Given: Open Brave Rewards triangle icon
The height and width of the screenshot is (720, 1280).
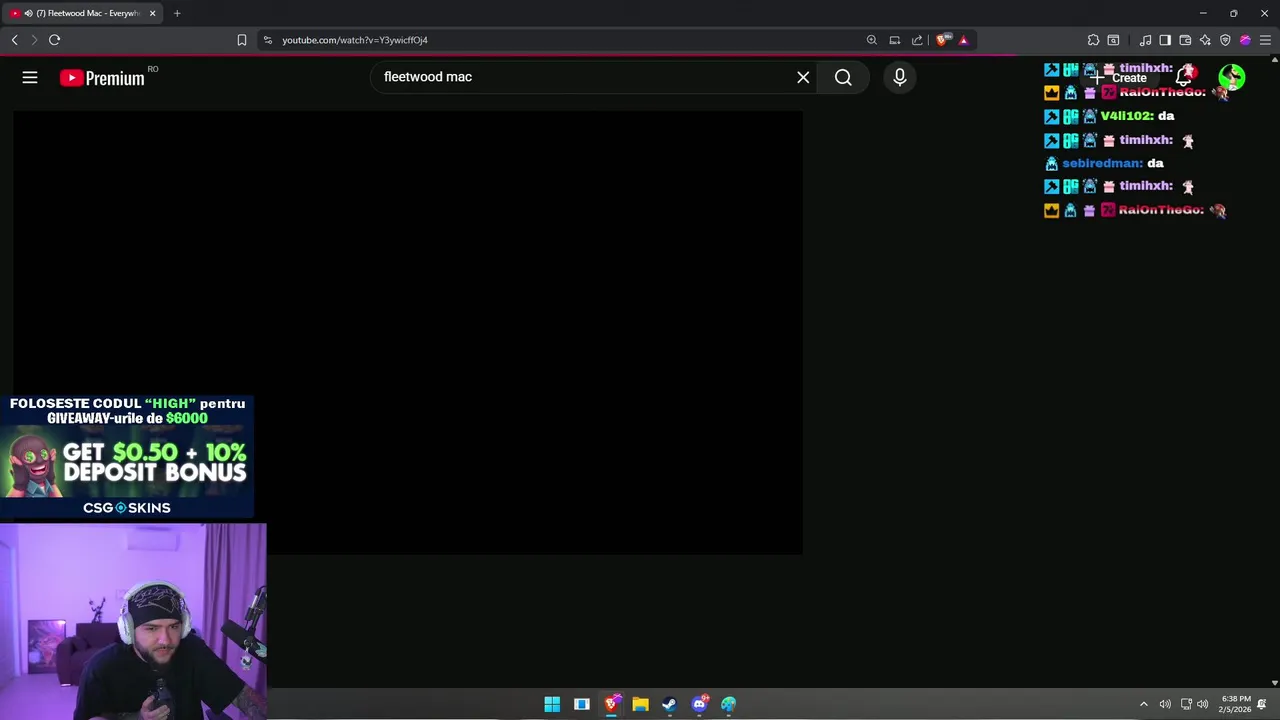Looking at the screenshot, I should 963,40.
